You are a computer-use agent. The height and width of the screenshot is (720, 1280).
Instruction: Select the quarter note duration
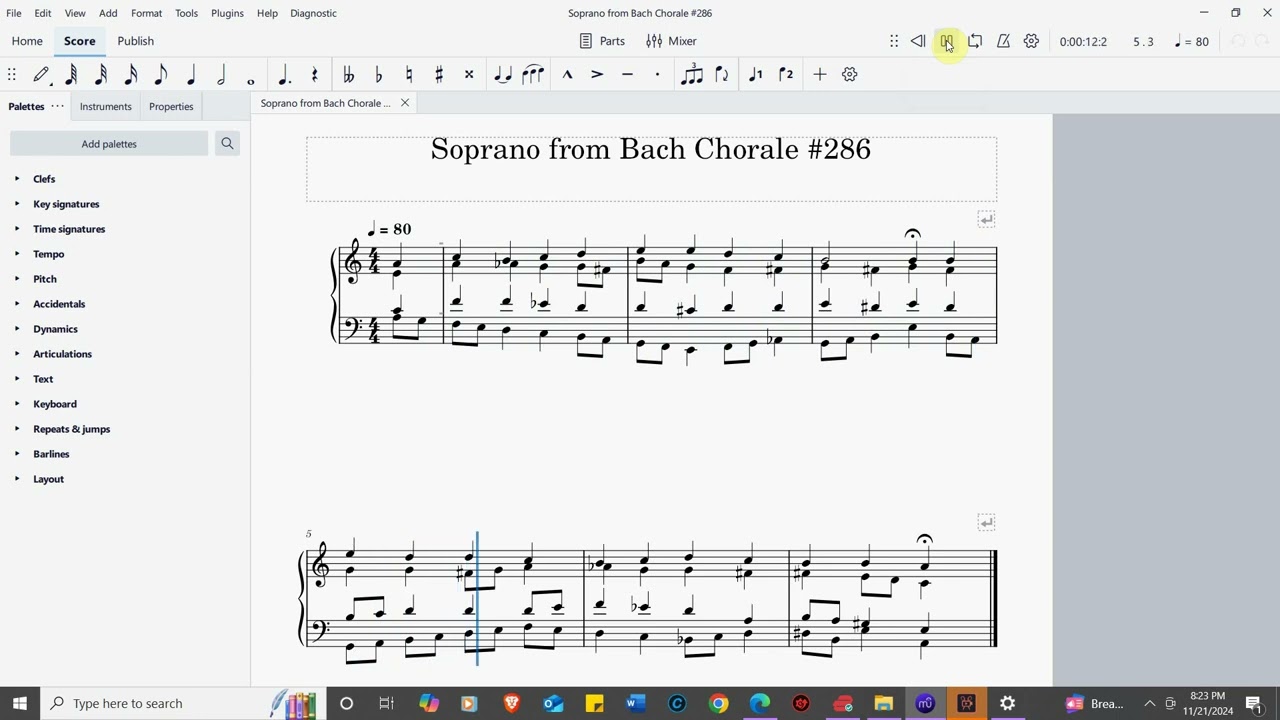(191, 74)
